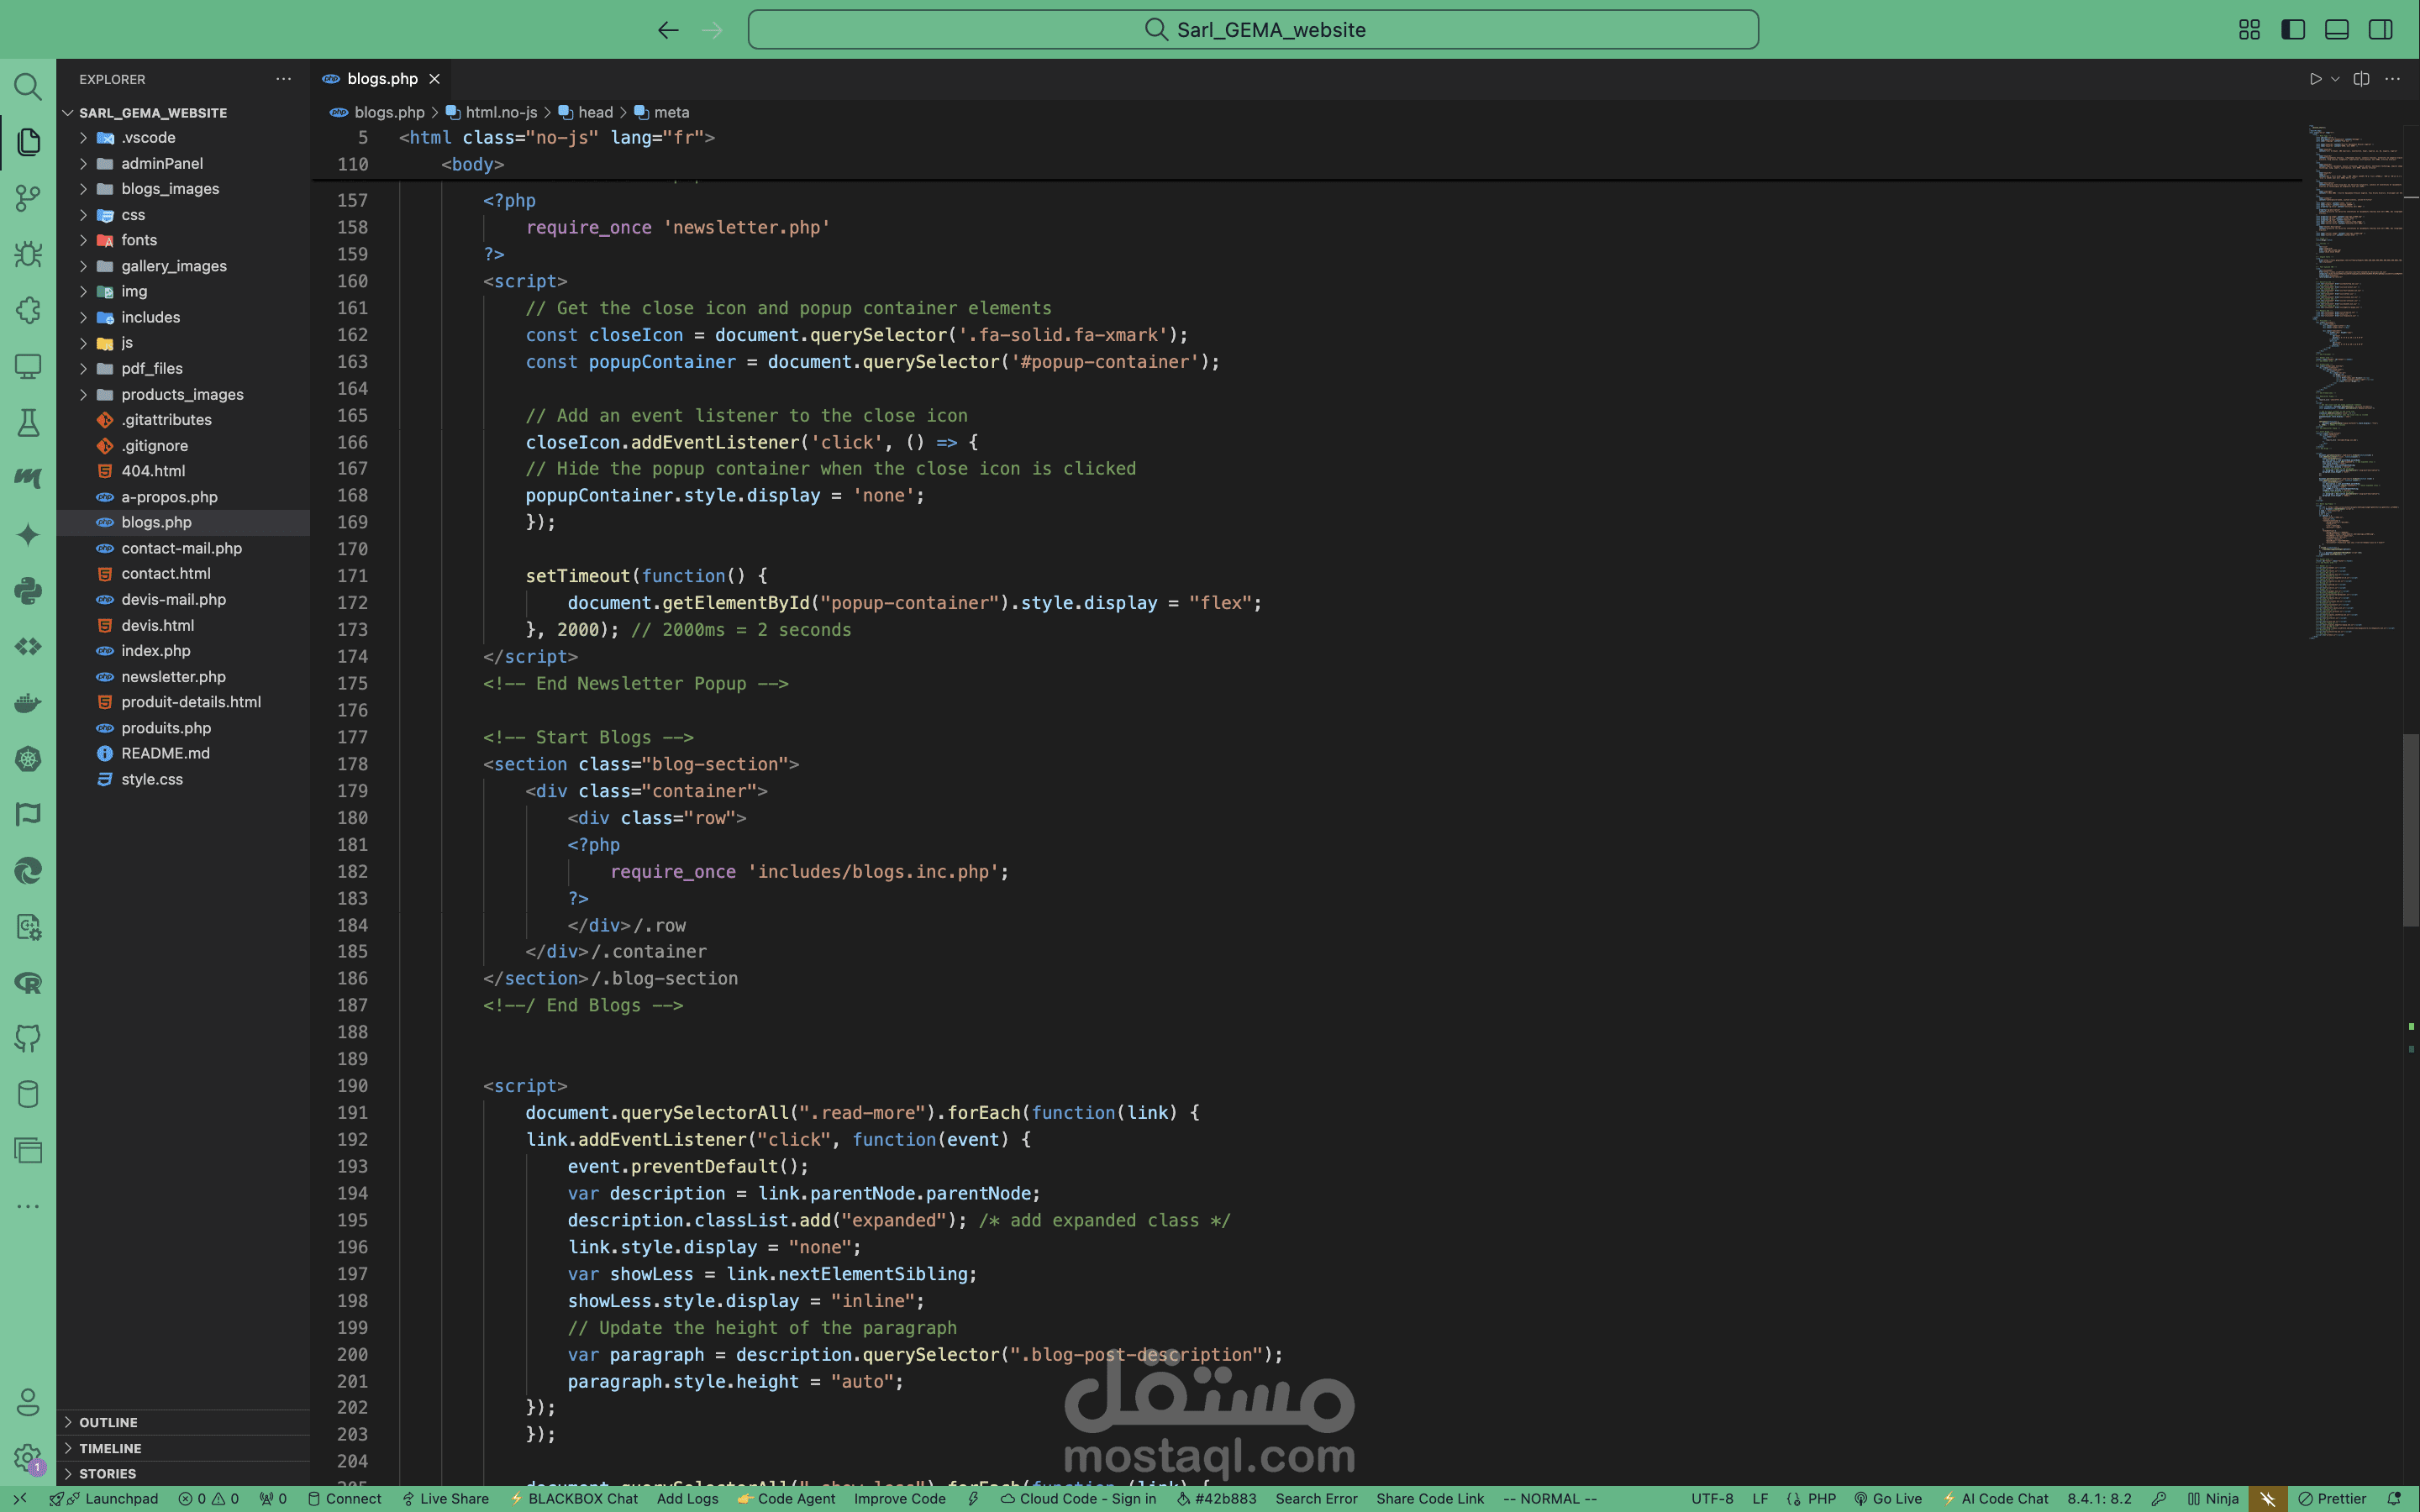Click the LF end-of-line indicator
Viewport: 2420px width, 1512px height.
click(x=1760, y=1498)
